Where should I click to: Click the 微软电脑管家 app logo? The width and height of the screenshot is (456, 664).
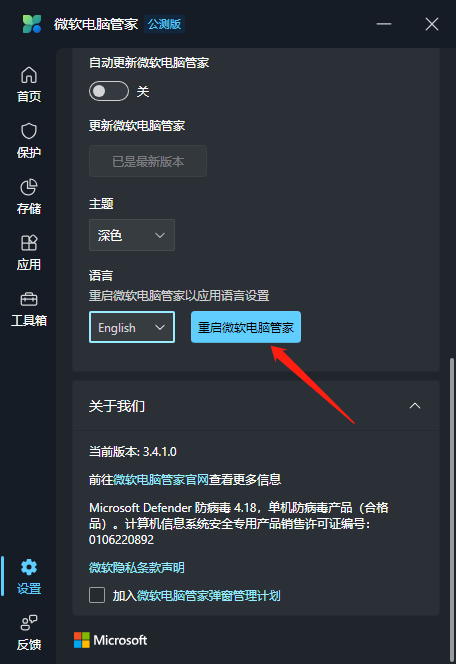click(x=32, y=24)
